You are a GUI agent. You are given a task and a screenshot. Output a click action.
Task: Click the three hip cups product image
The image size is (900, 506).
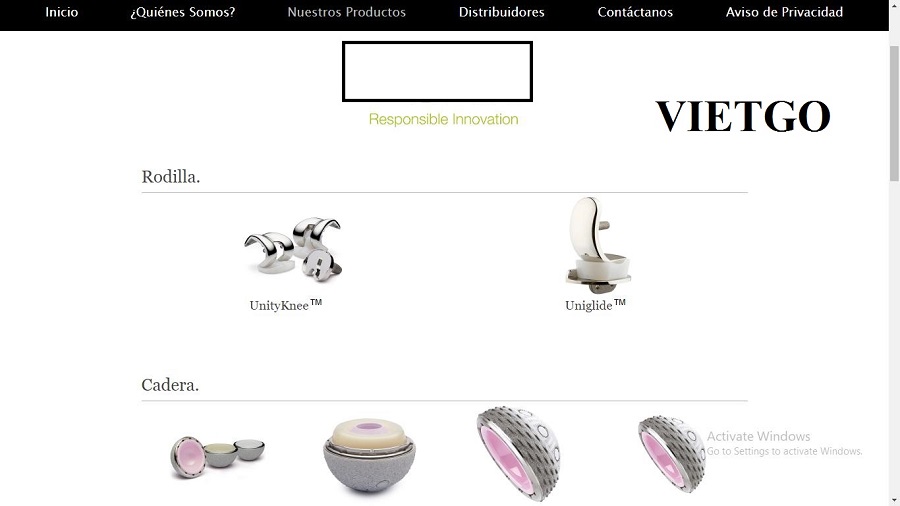(x=218, y=457)
